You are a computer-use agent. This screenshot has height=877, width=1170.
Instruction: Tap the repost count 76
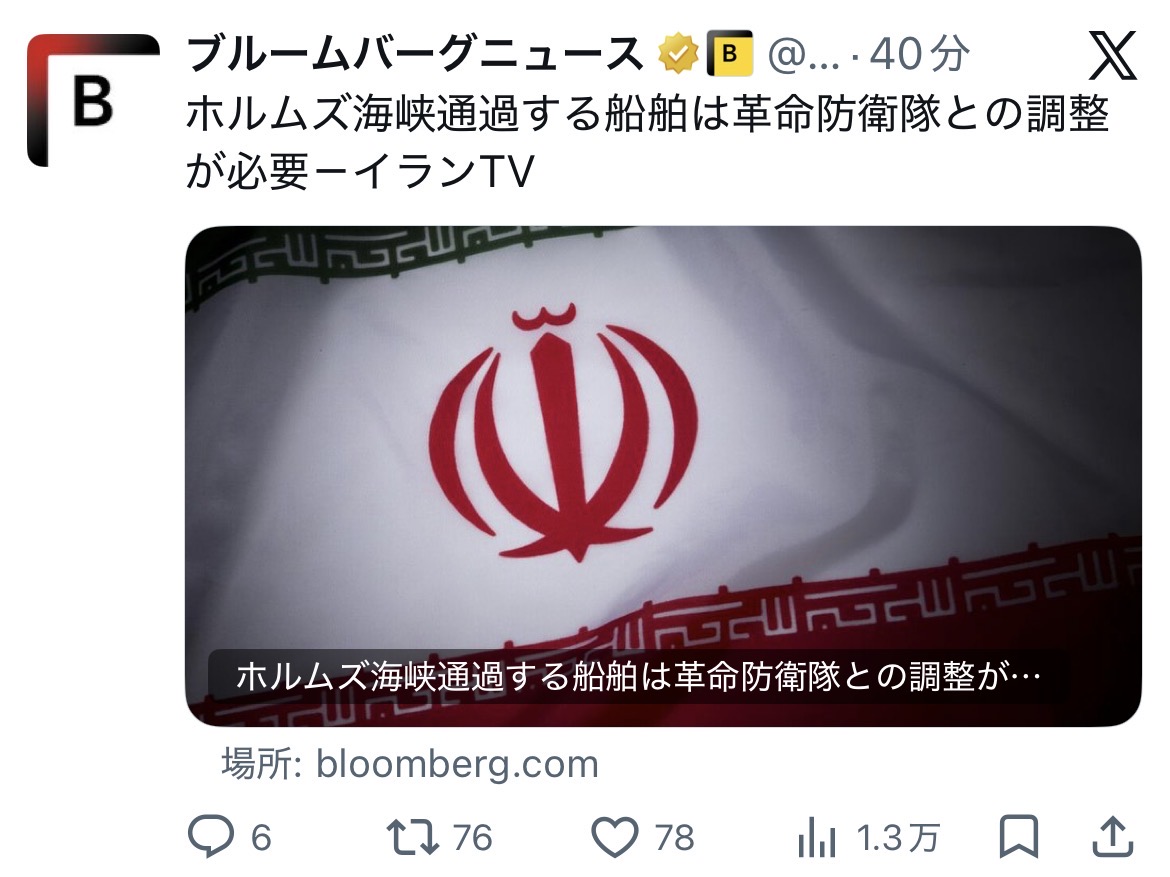coord(472,837)
